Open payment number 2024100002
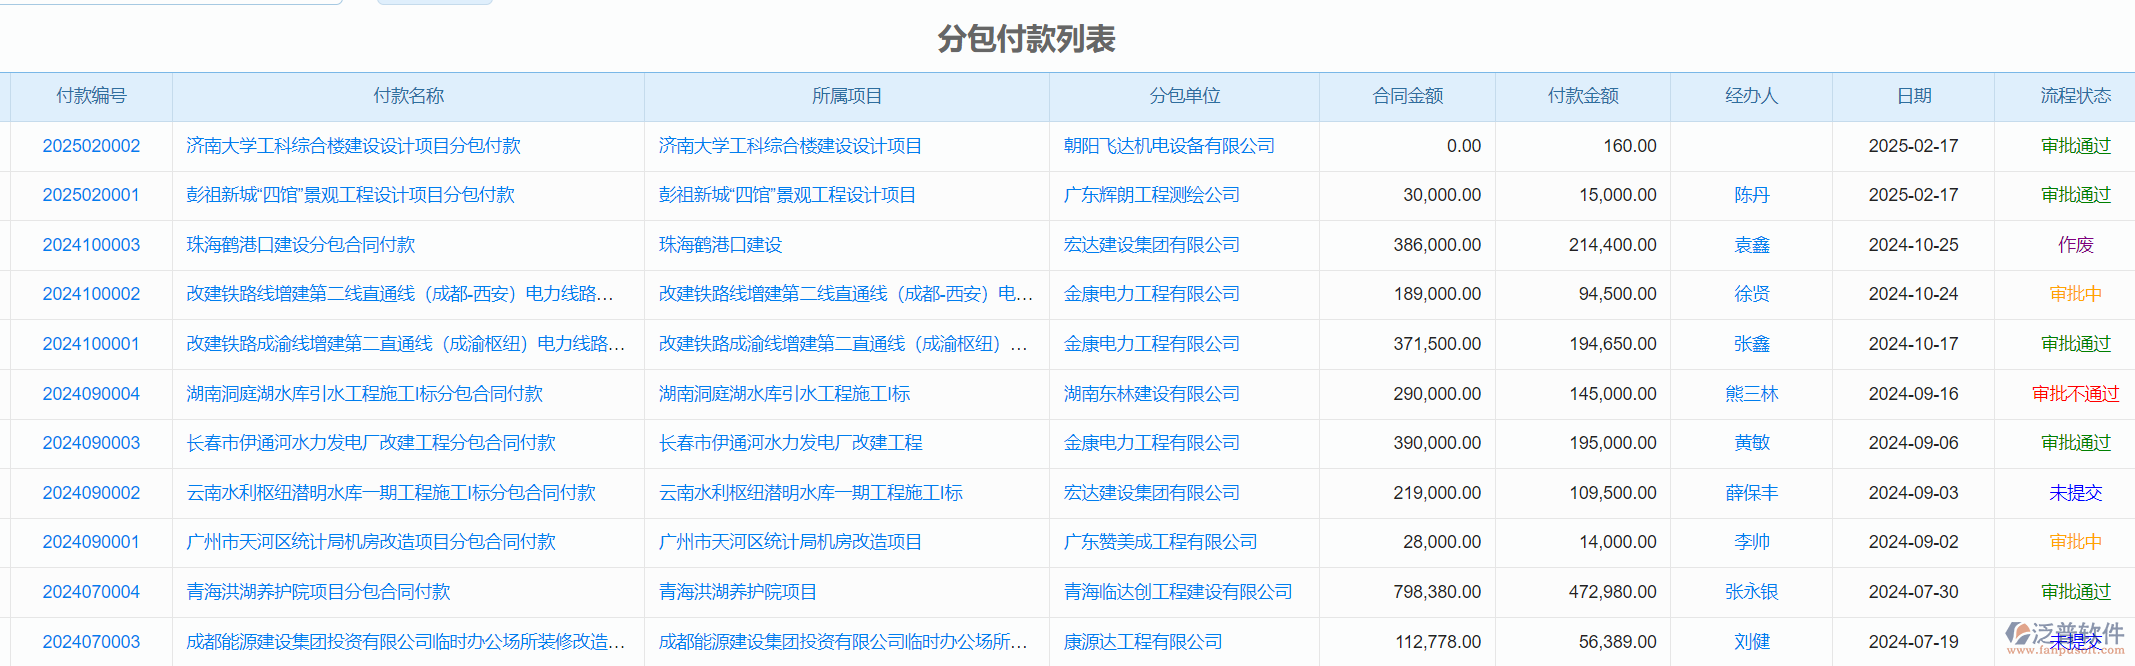The image size is (2135, 666). click(91, 294)
